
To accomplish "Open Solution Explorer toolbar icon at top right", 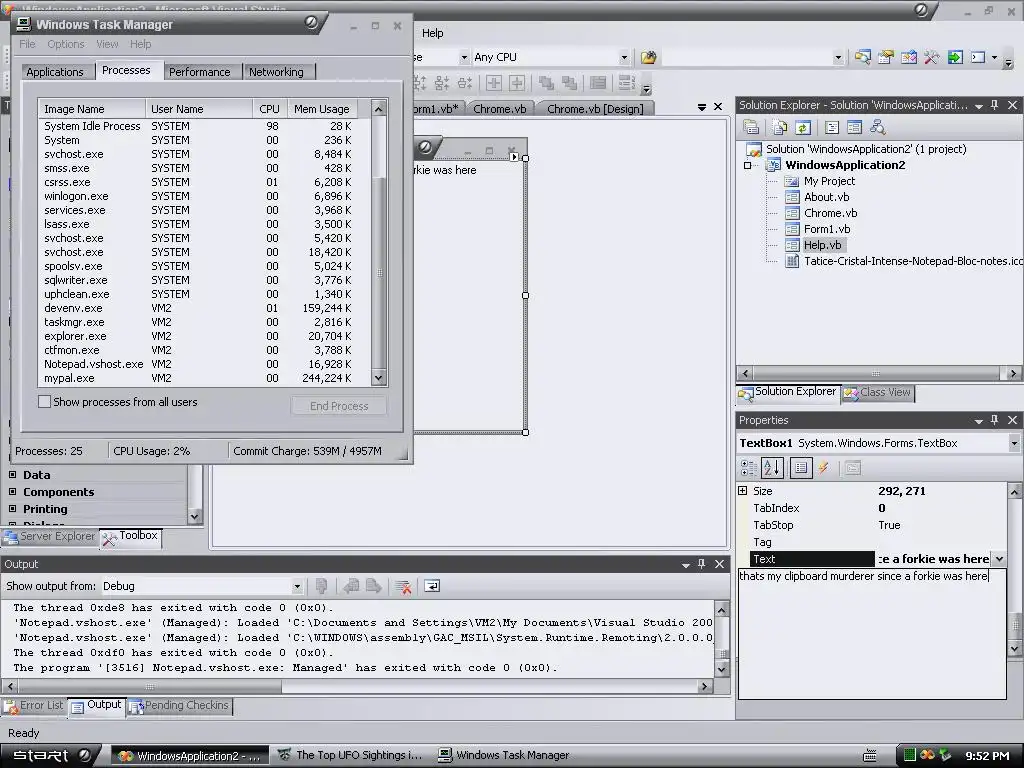I will point(863,57).
